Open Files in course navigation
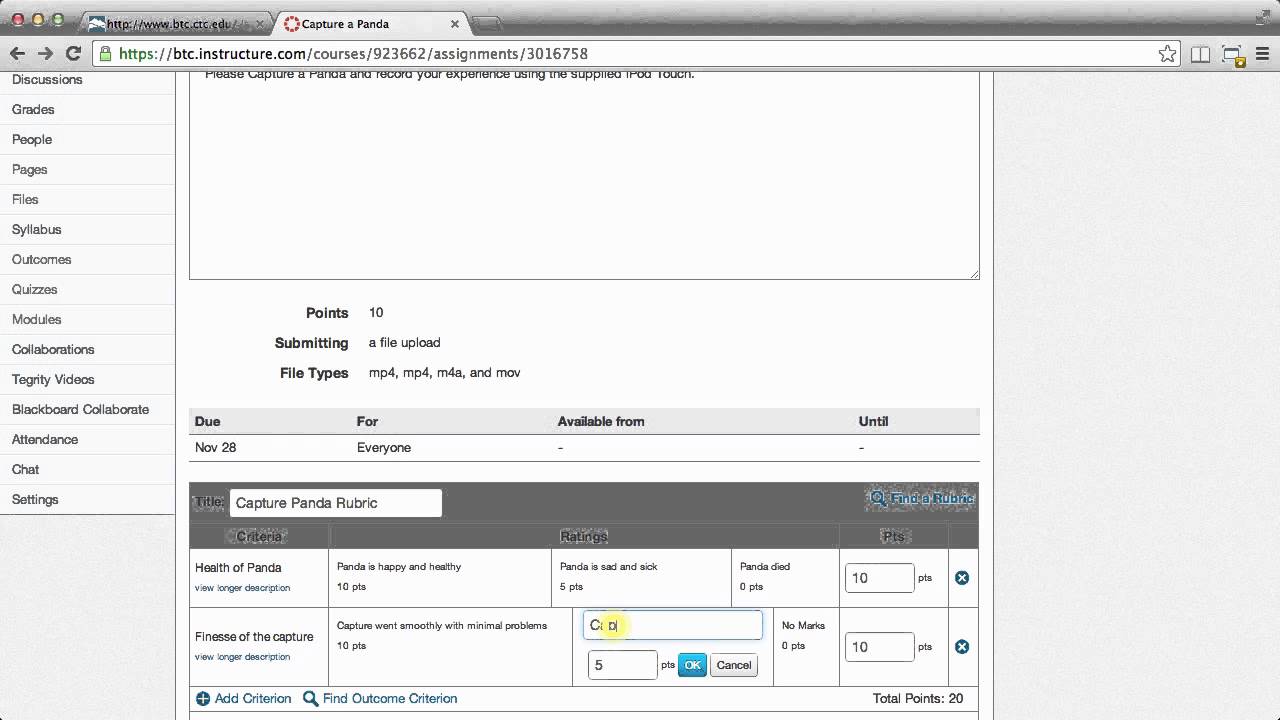 [x=25, y=199]
